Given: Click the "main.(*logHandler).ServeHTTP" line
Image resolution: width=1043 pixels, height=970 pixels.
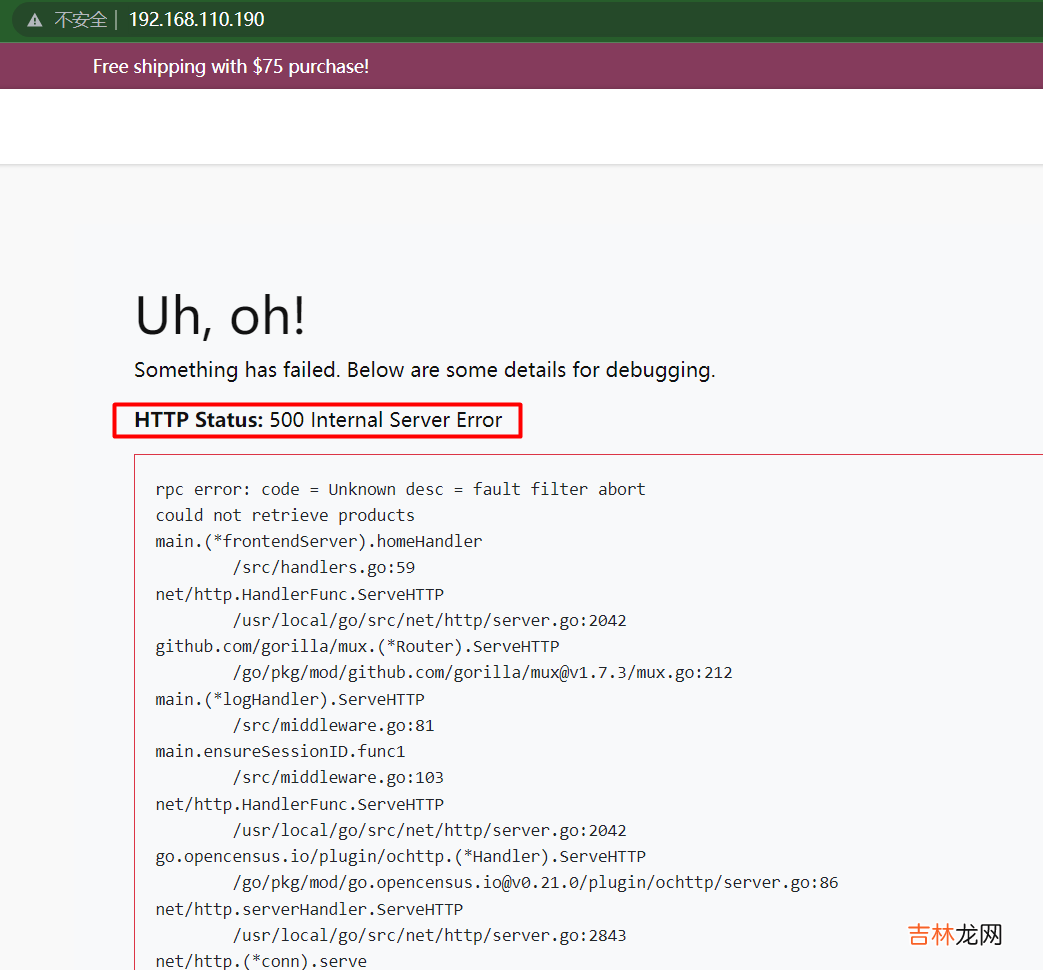Looking at the screenshot, I should [x=290, y=699].
